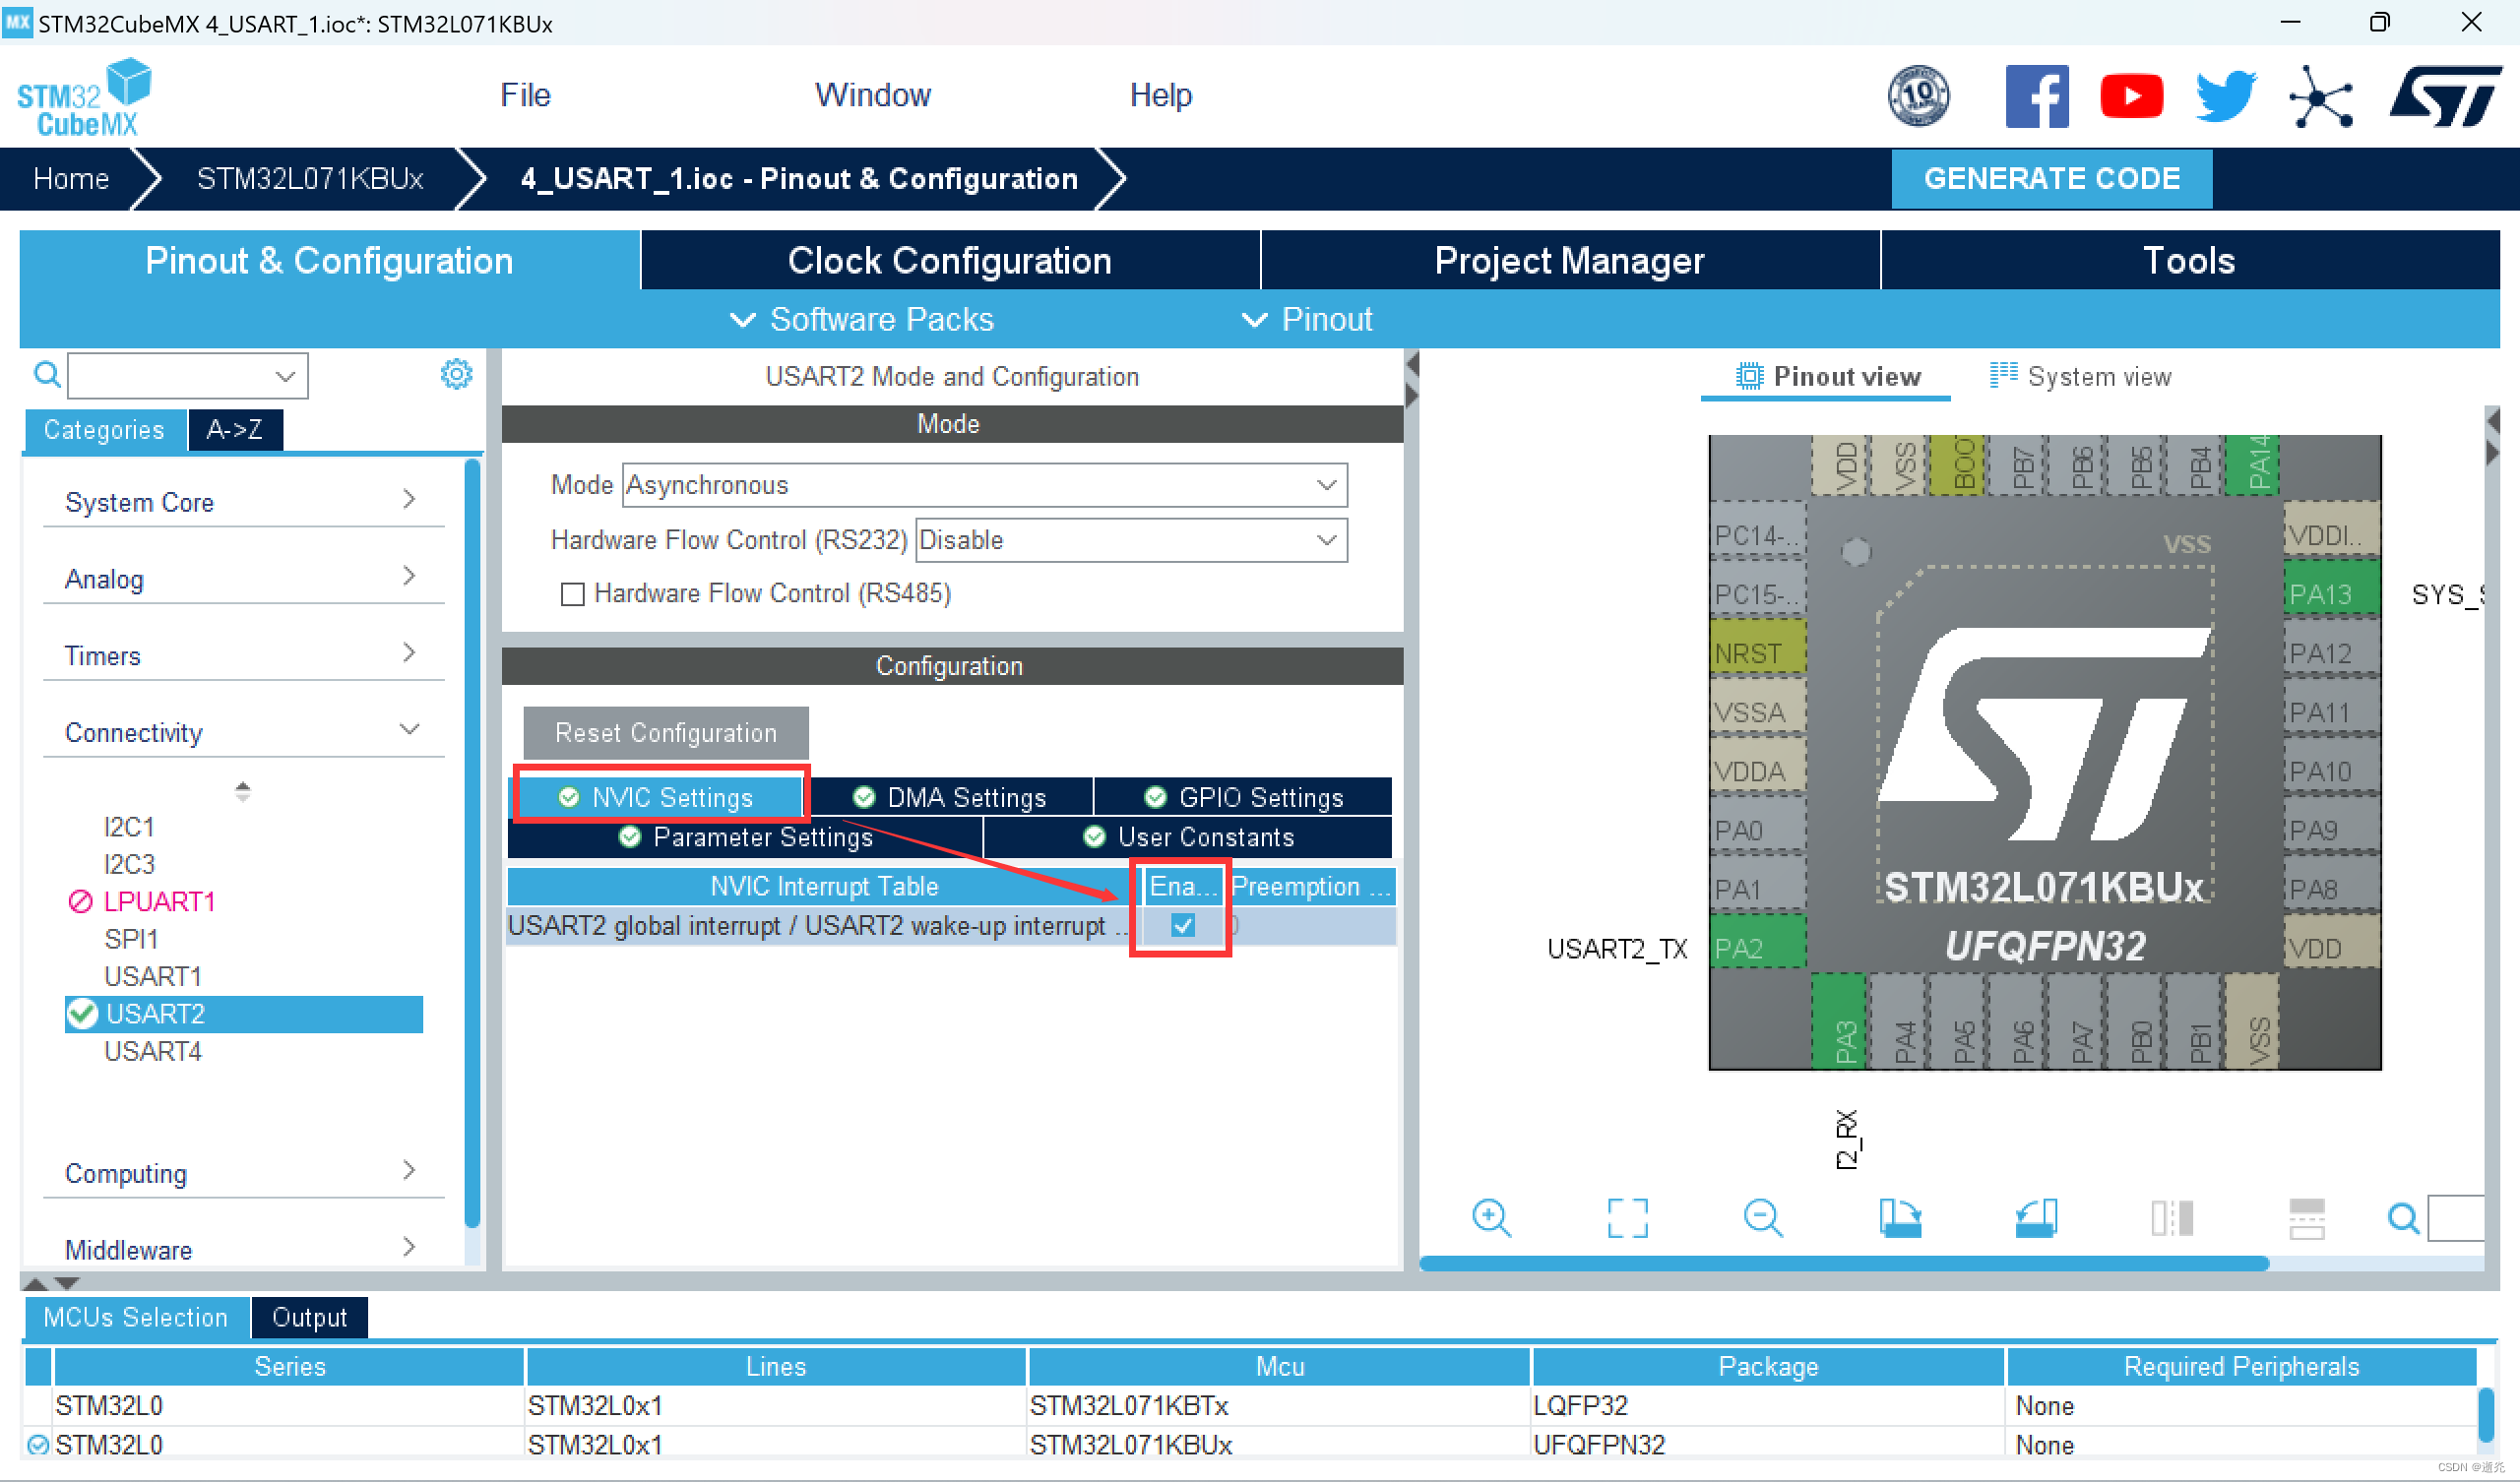This screenshot has width=2520, height=1482.
Task: Enable Hardware Flow Control (RS485) checkbox
Action: (572, 594)
